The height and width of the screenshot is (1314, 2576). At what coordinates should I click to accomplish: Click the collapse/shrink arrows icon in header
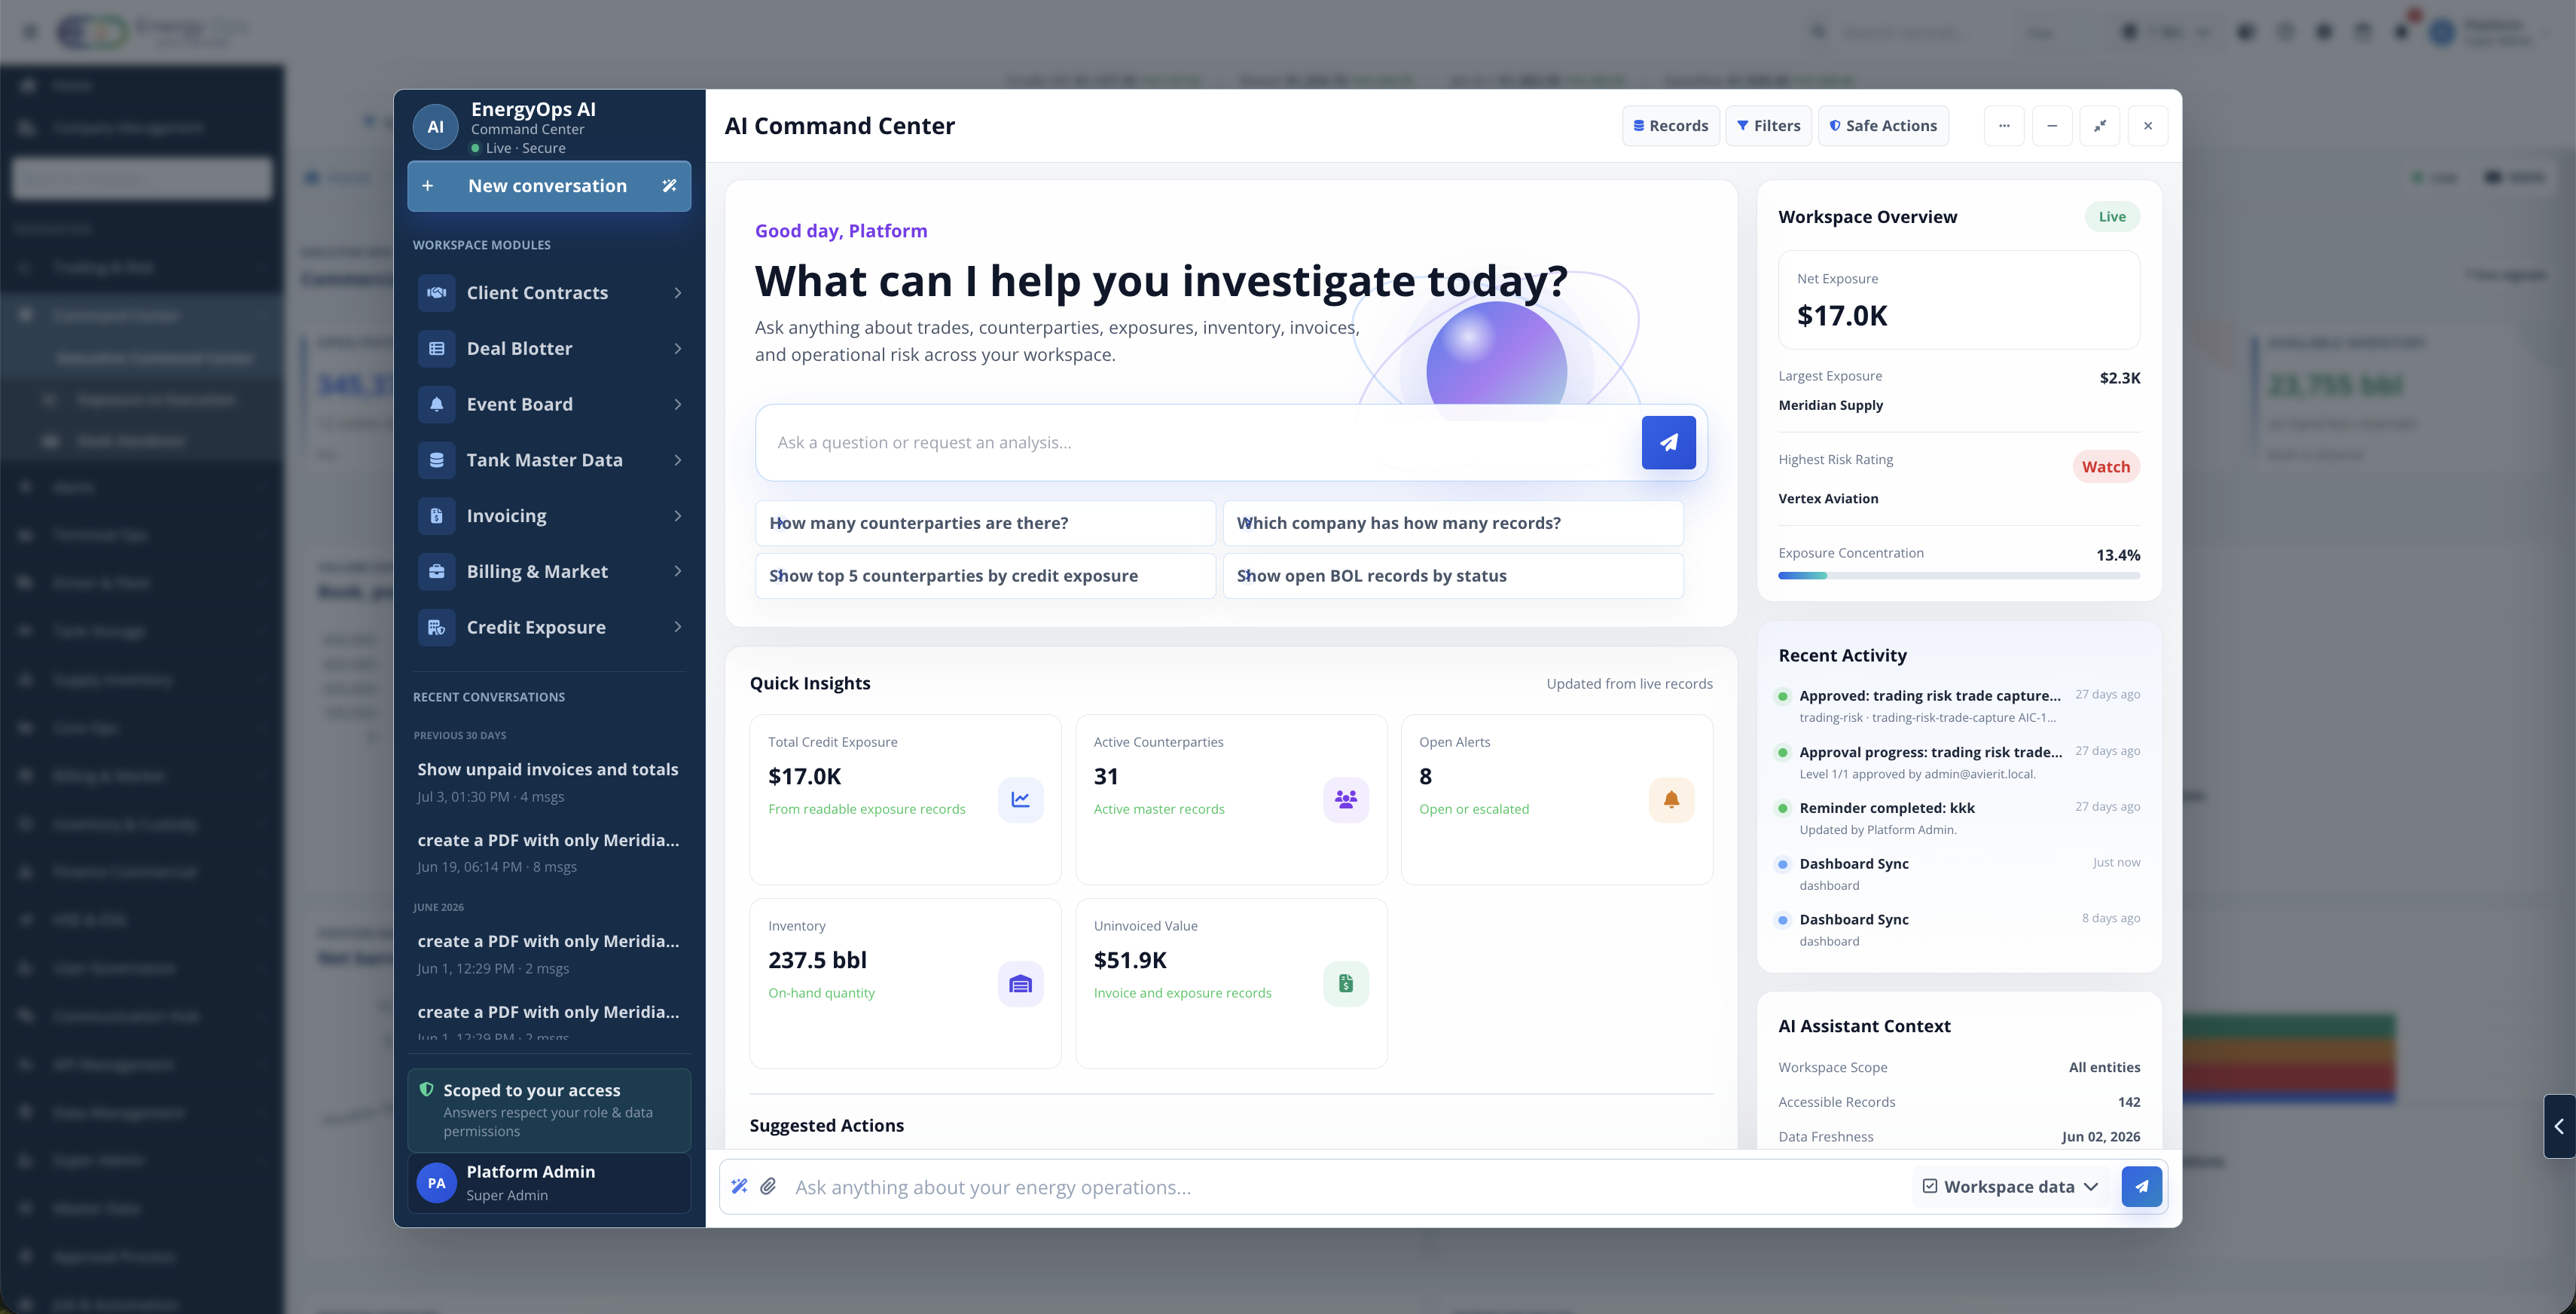2100,126
